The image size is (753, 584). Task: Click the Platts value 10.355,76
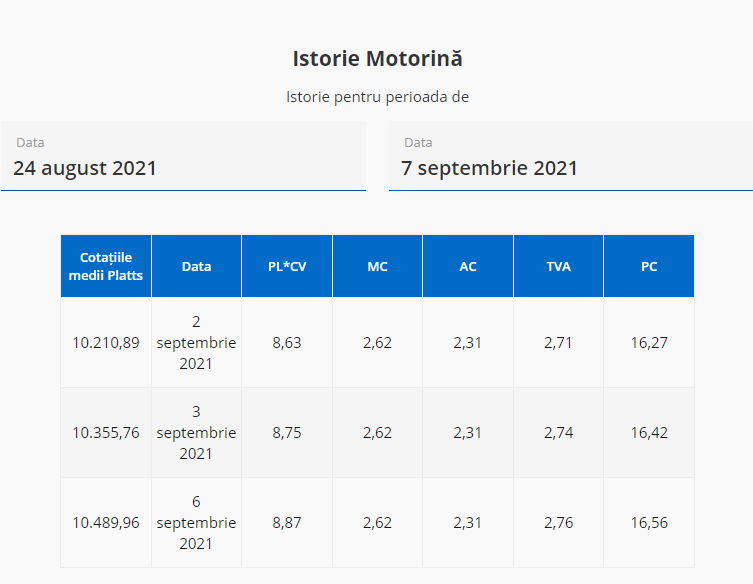tap(106, 432)
